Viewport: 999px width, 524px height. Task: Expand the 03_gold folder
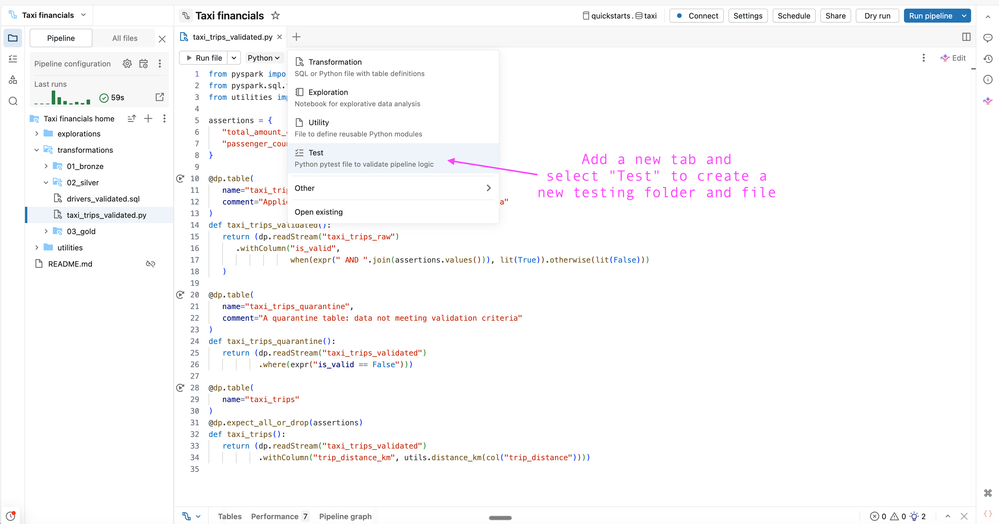[46, 231]
